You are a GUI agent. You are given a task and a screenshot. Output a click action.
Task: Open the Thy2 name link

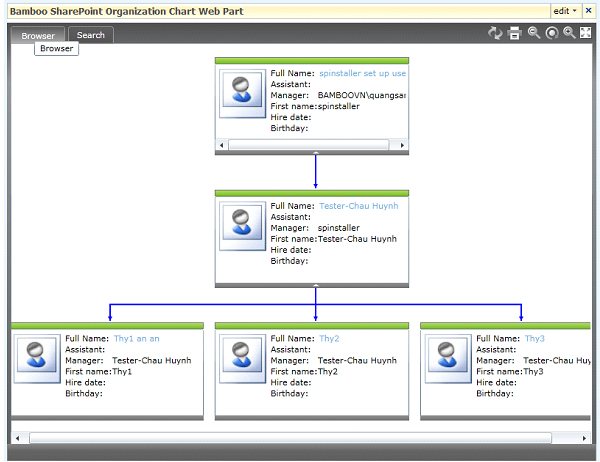(x=329, y=338)
